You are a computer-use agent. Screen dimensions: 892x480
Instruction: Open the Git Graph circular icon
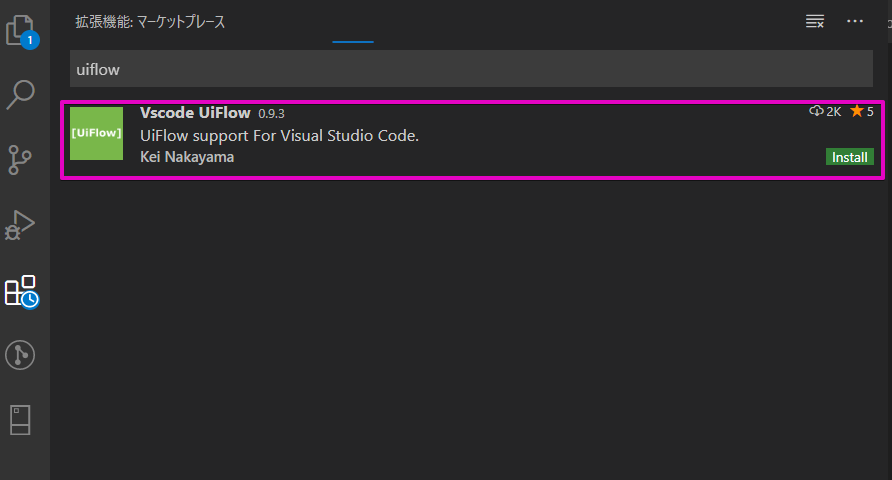20,355
